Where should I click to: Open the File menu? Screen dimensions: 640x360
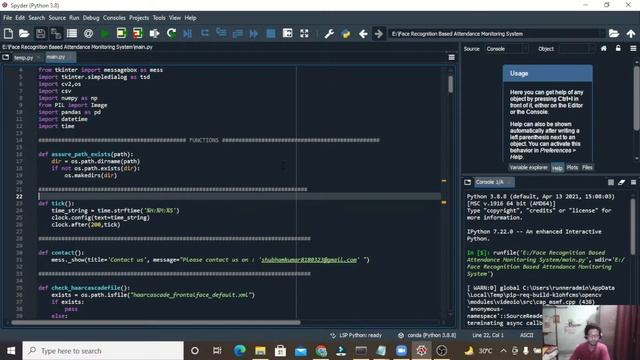tap(7, 18)
